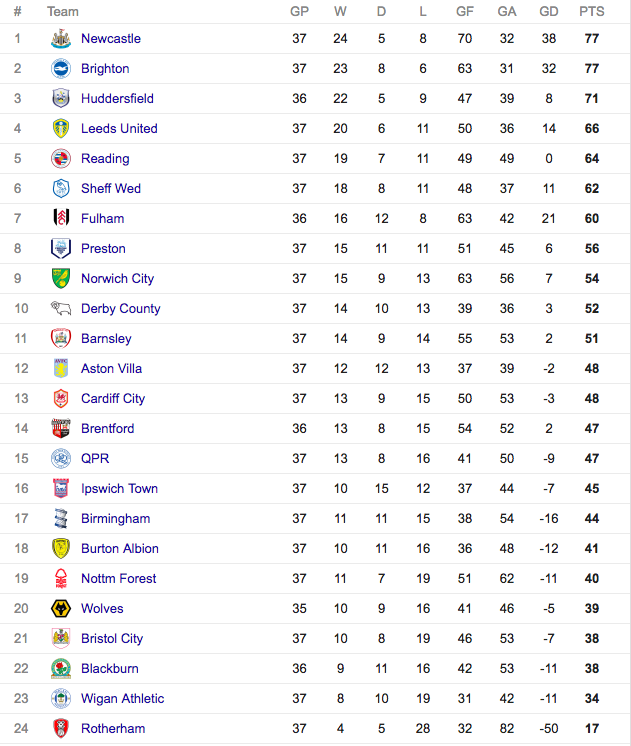Viewport: 631px width, 746px height.
Task: Follow the Sheff Wed team link
Action: pyautogui.click(x=111, y=189)
